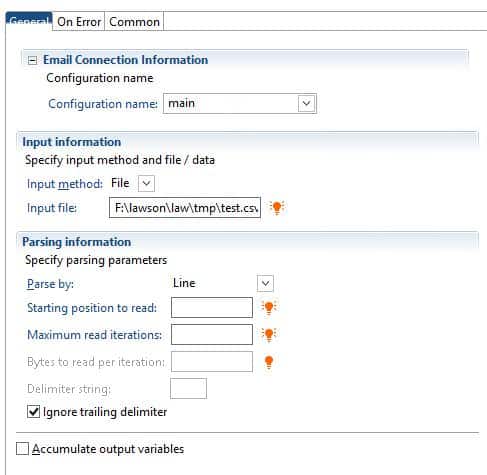The image size is (487, 475).
Task: Uncheck Ignore trailing delimiter checkbox
Action: (33, 412)
